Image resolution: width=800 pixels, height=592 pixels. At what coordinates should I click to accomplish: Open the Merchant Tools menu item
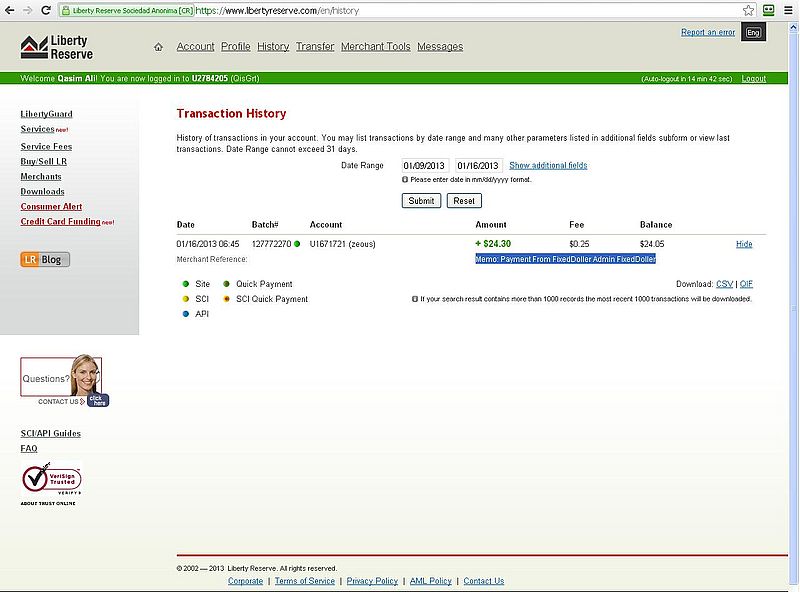click(376, 46)
